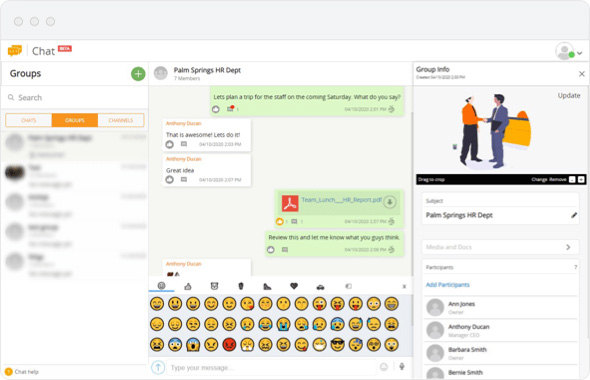The width and height of the screenshot is (590, 380).
Task: Download the Team_Lunch_HR_Report.pdf file
Action: (x=390, y=202)
